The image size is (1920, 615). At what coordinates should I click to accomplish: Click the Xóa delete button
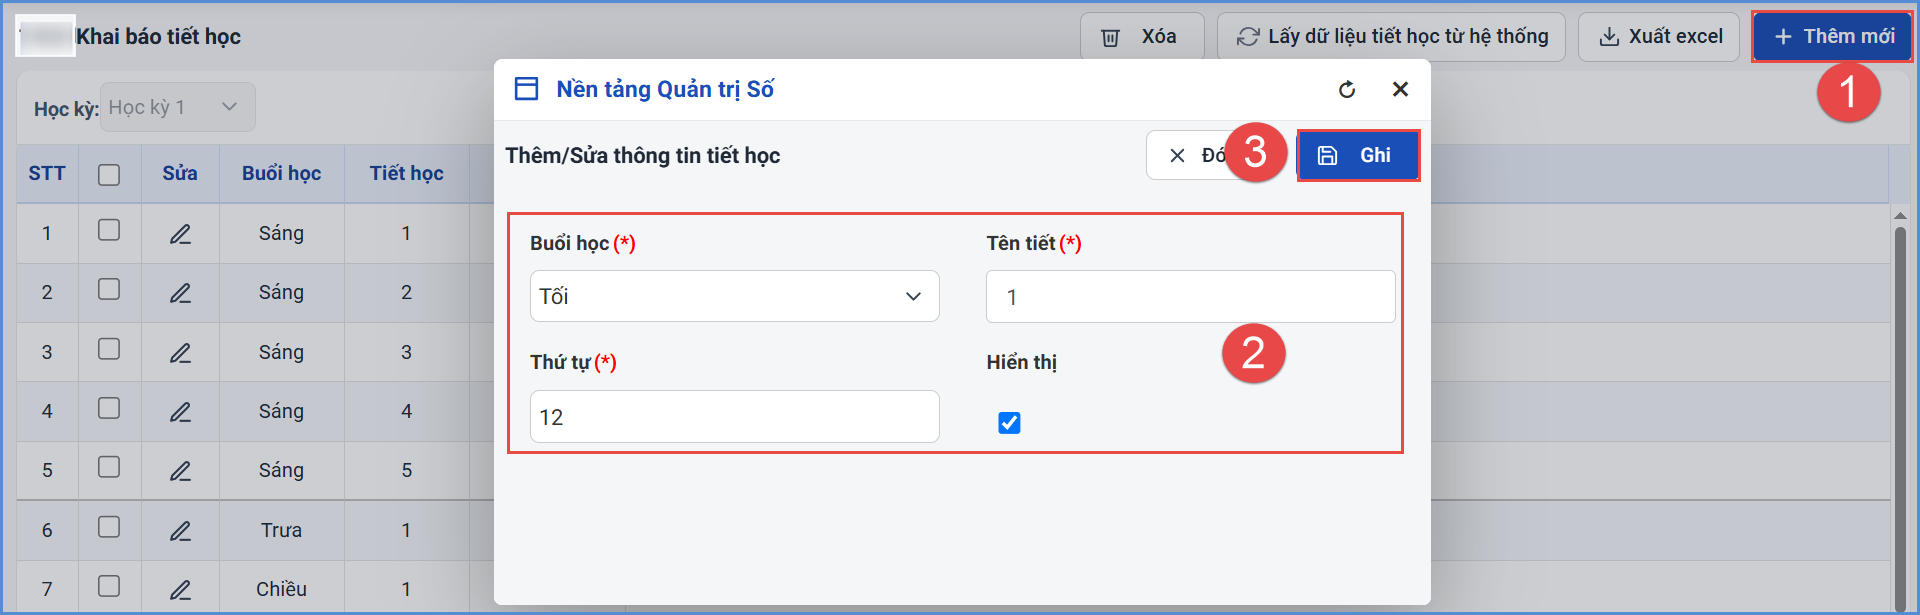click(x=1142, y=37)
